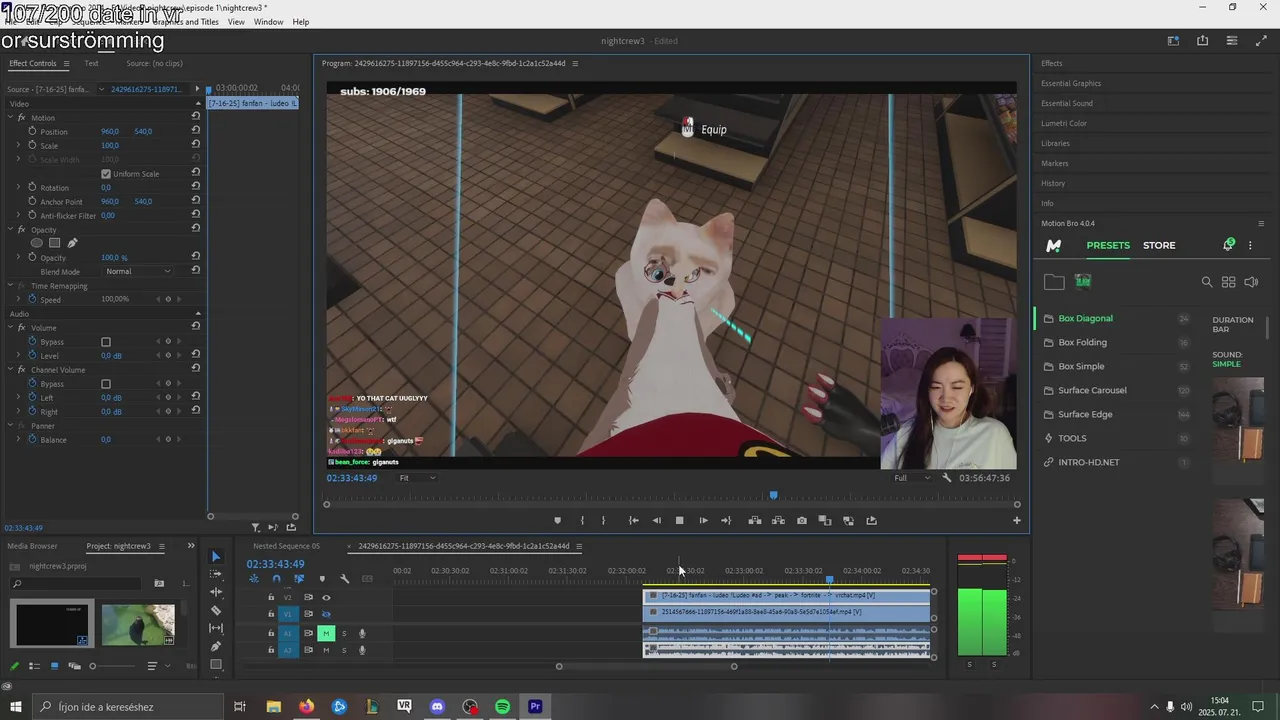Toggle lock on V2 track
The width and height of the screenshot is (1280, 720).
click(x=271, y=597)
